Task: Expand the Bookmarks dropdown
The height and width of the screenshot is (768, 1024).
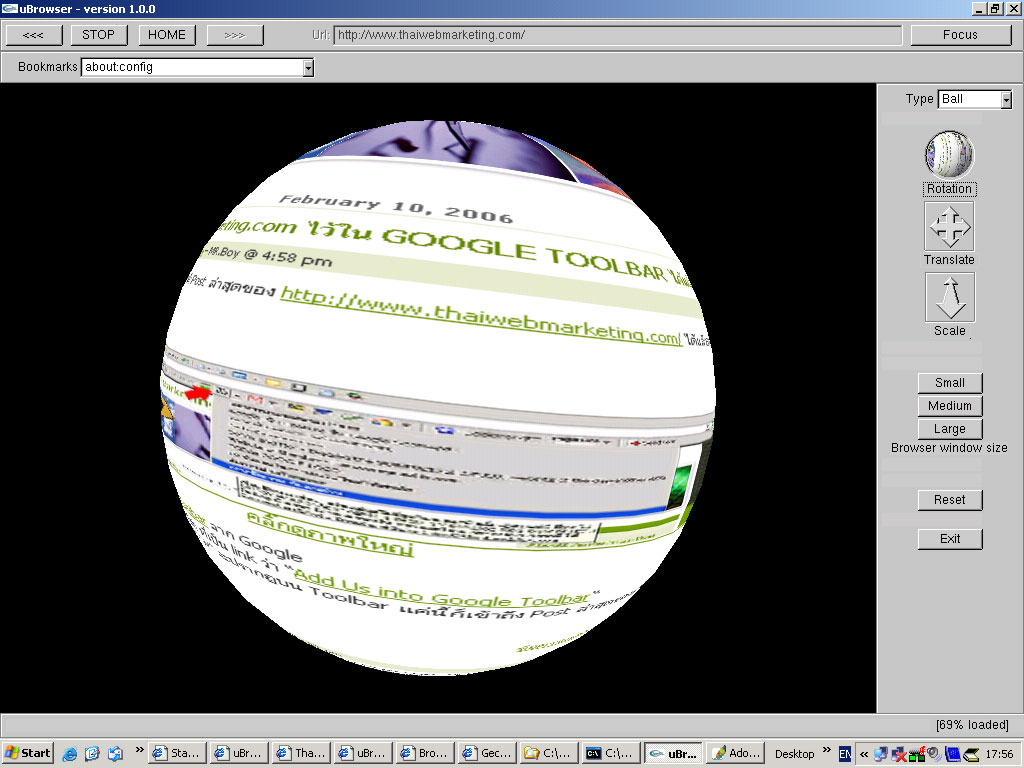Action: 308,67
